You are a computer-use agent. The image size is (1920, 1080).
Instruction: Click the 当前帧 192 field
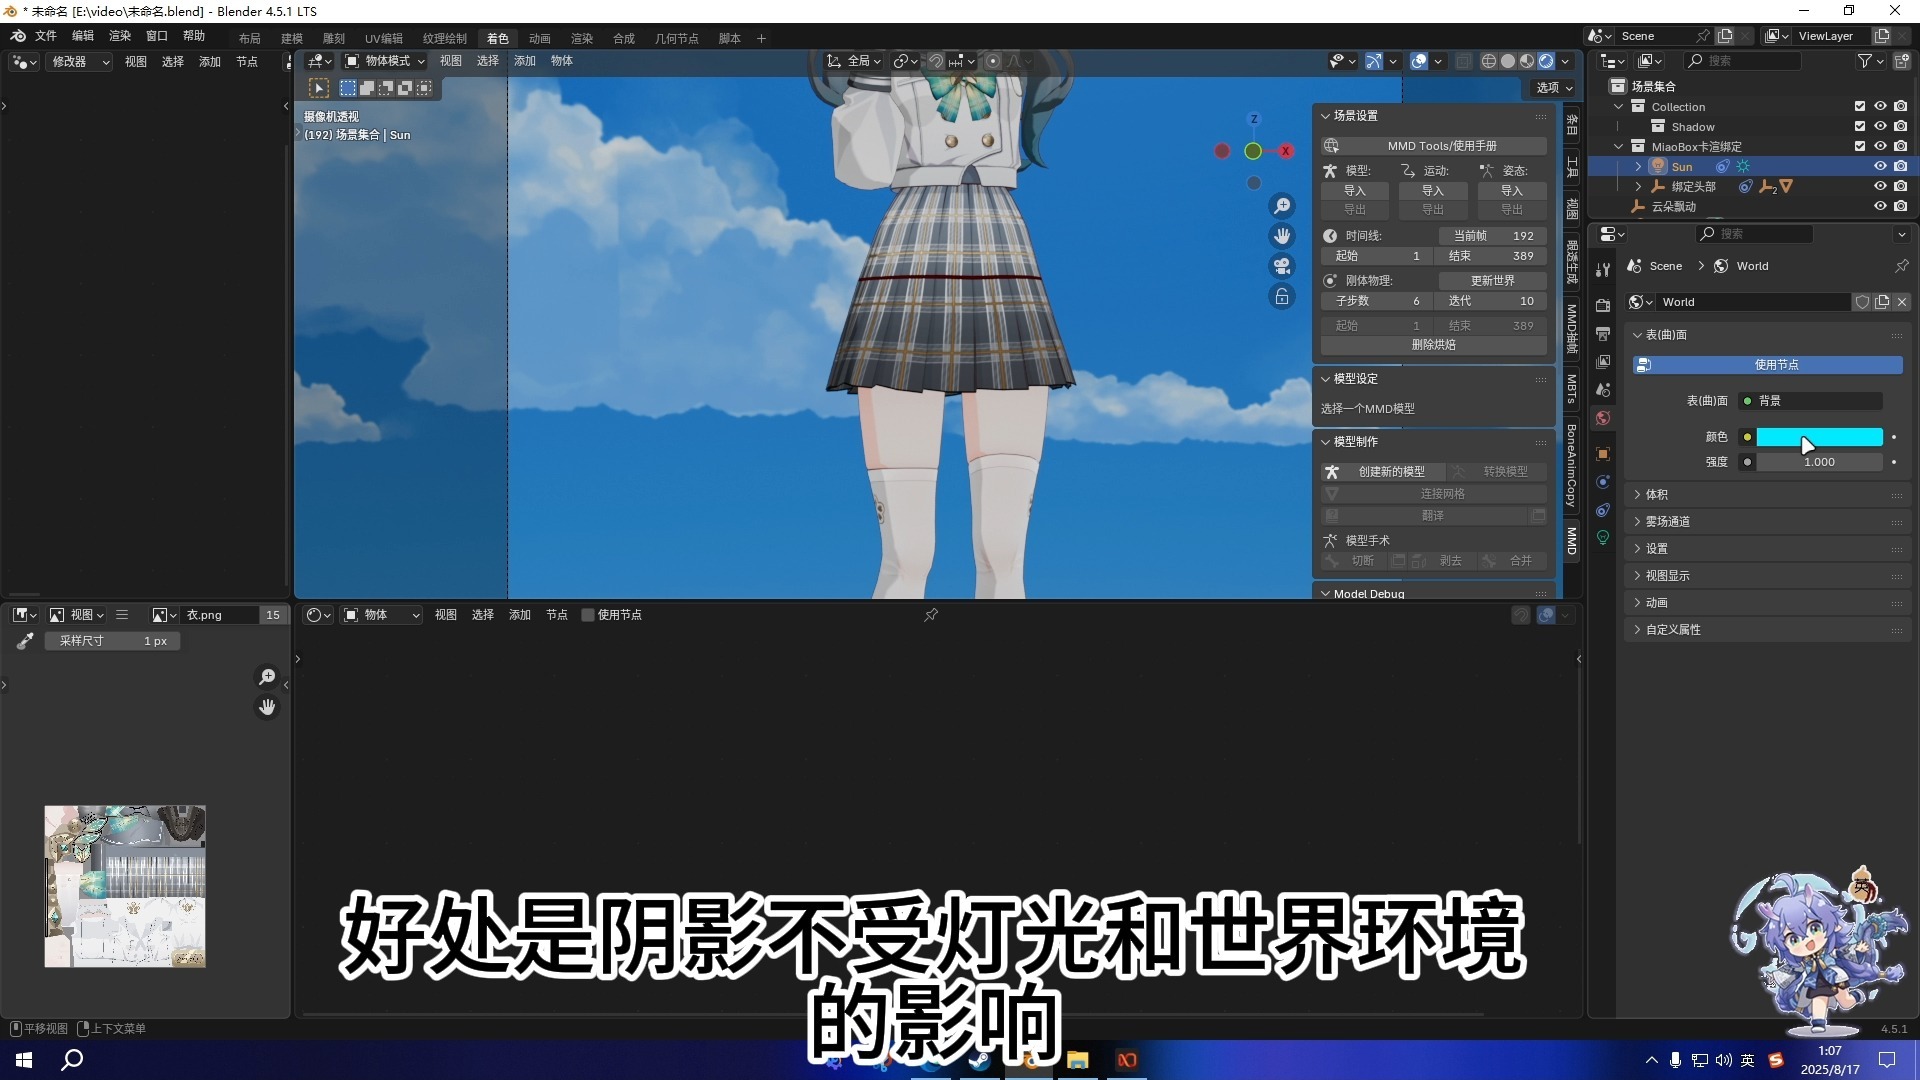tap(1492, 236)
